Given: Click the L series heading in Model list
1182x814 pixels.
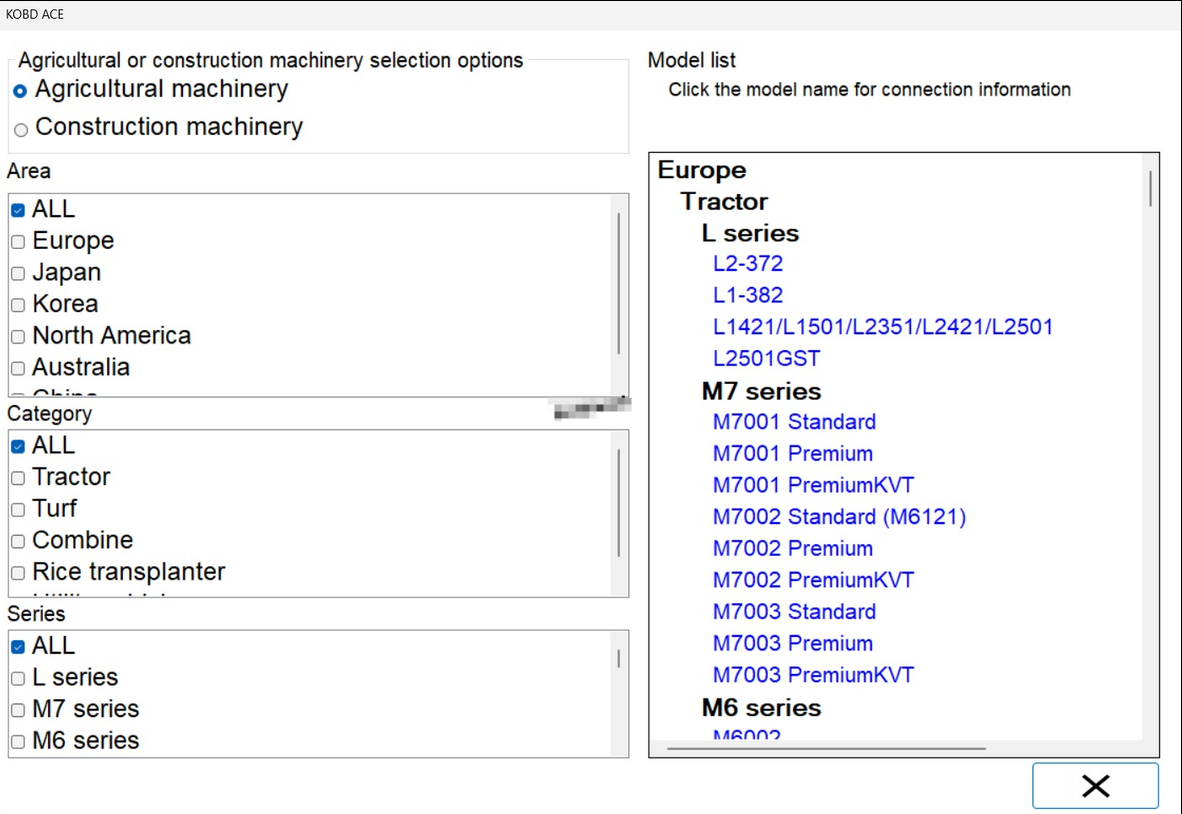Looking at the screenshot, I should [750, 234].
